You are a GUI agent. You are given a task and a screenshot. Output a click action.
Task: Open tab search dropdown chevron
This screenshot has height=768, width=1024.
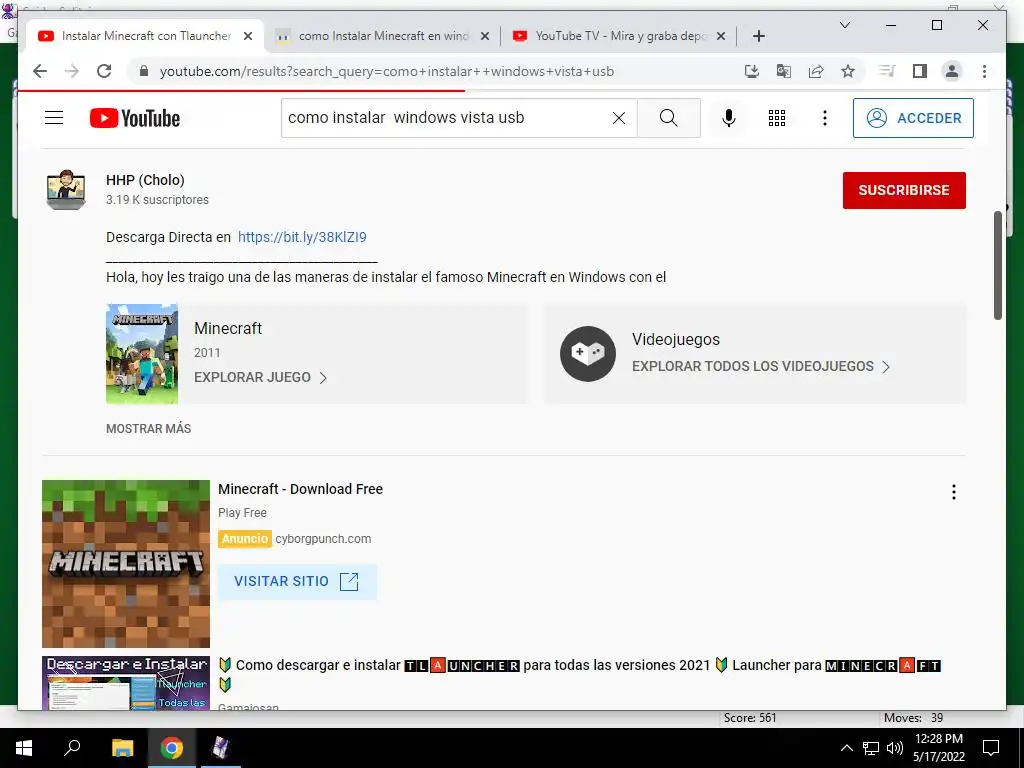point(844,25)
